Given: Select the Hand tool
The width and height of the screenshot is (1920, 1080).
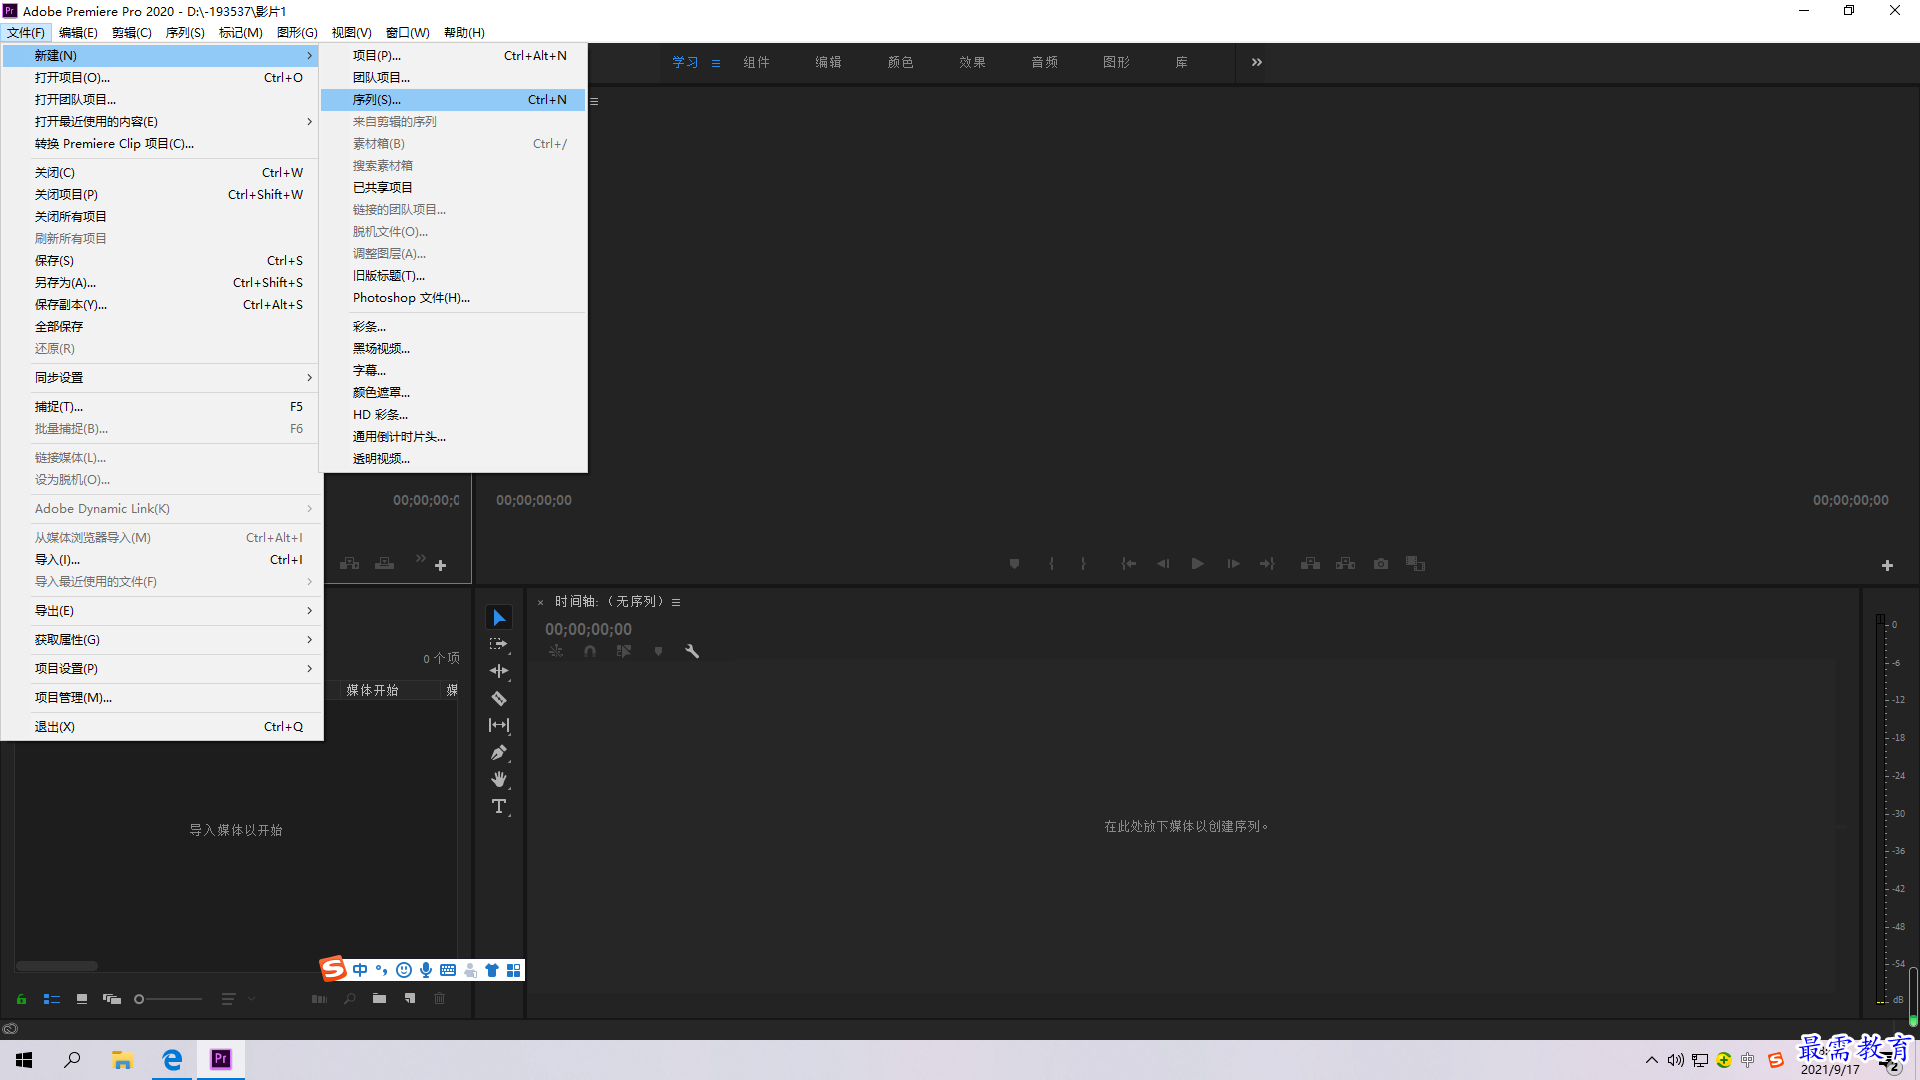Looking at the screenshot, I should pyautogui.click(x=499, y=779).
